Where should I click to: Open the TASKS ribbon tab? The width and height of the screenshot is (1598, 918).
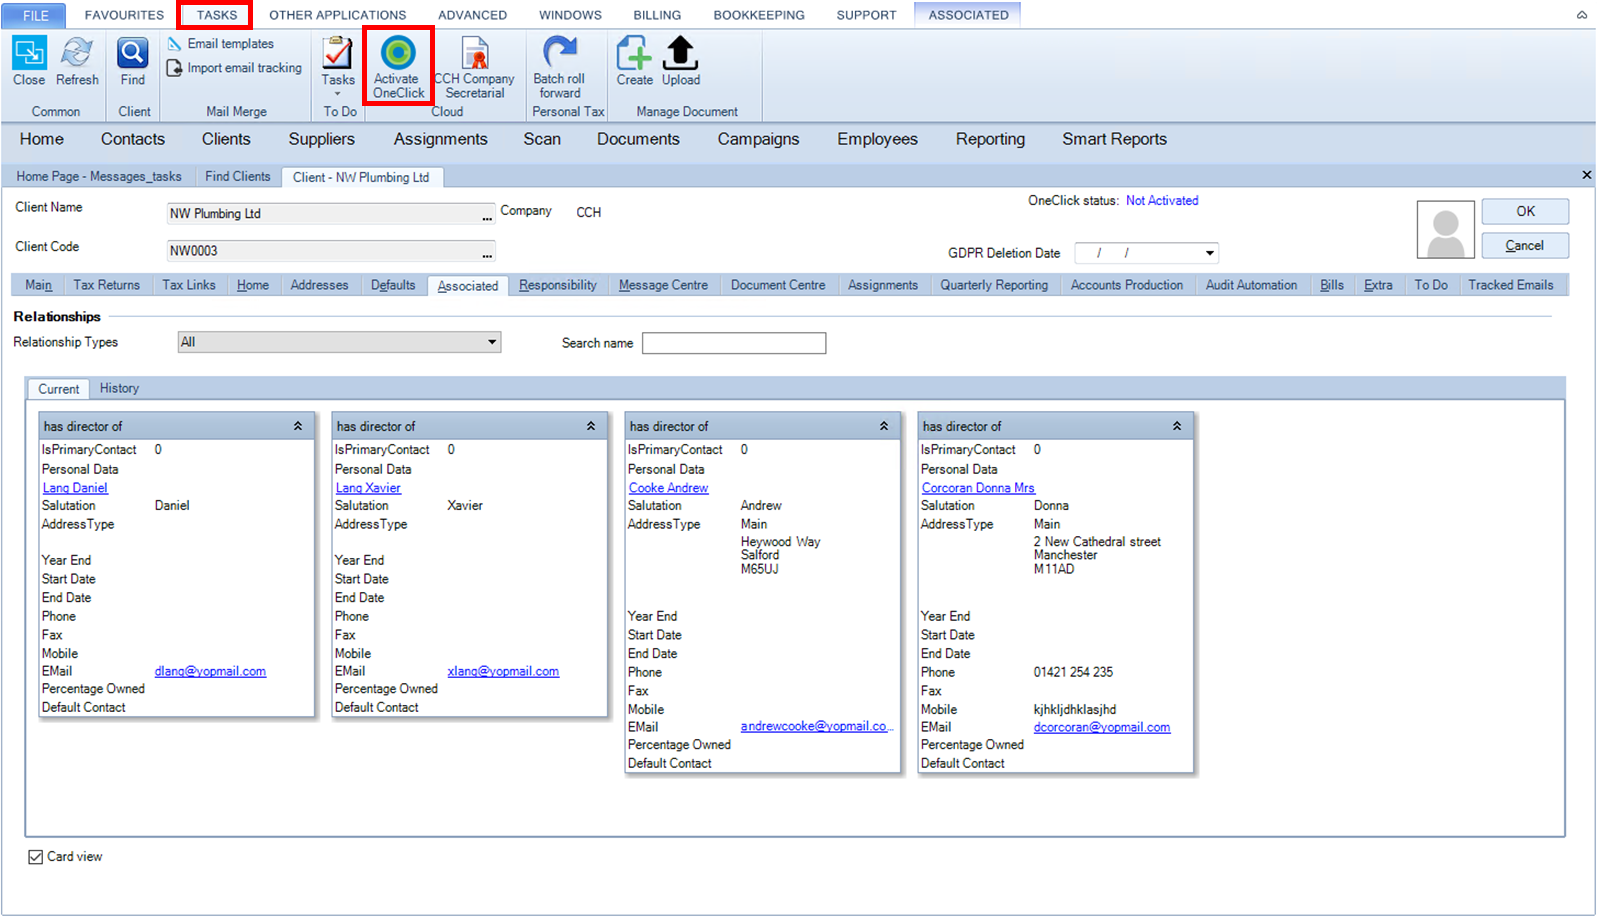point(216,15)
